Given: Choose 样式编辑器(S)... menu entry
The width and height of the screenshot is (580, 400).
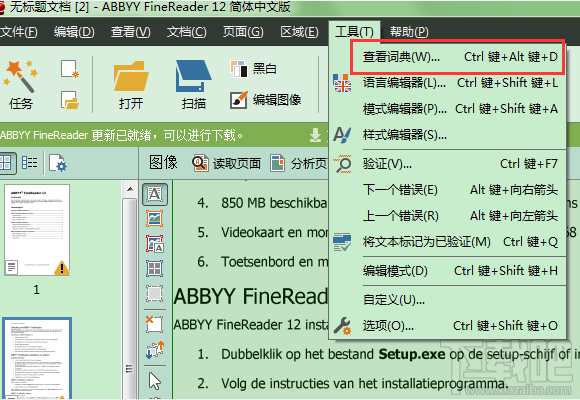Looking at the screenshot, I should click(x=448, y=135).
